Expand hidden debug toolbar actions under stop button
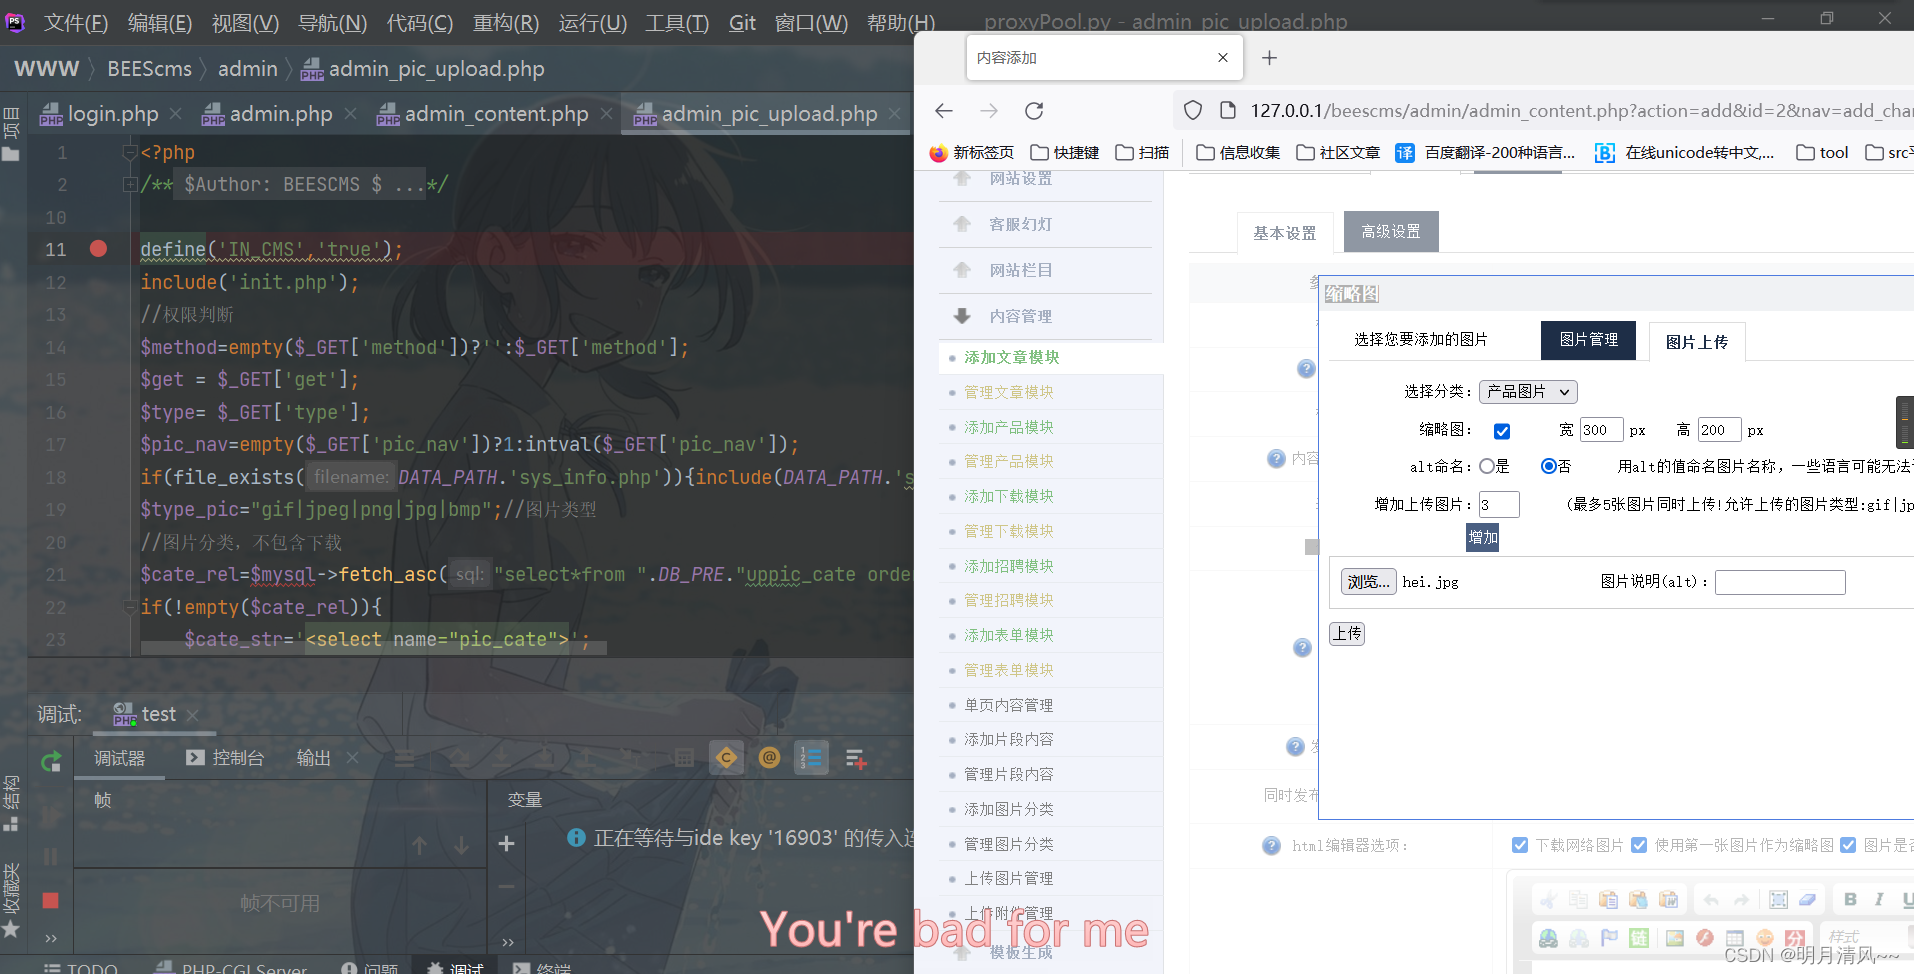This screenshot has width=1914, height=974. [x=51, y=938]
